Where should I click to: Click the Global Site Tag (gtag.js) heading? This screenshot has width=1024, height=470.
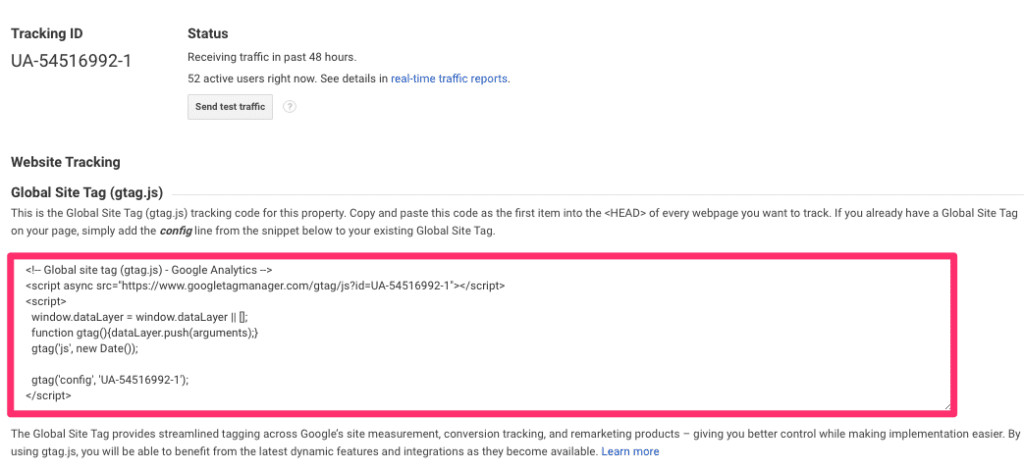[x=87, y=192]
